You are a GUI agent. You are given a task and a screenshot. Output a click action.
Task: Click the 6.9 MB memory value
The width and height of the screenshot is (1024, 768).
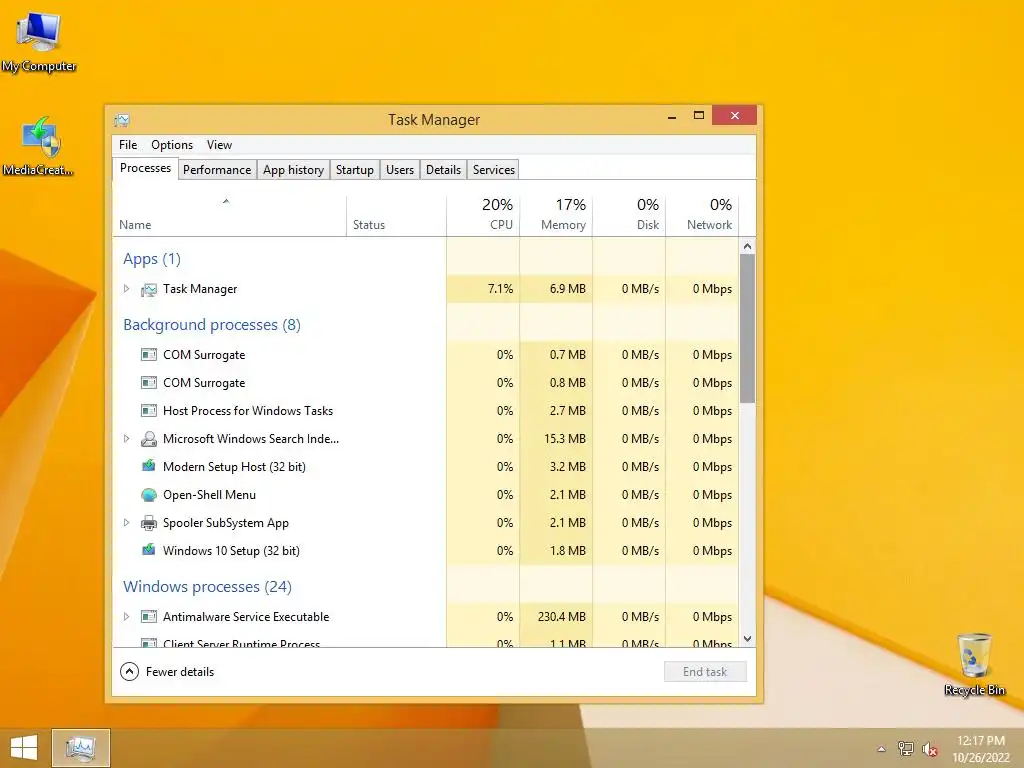coord(568,289)
